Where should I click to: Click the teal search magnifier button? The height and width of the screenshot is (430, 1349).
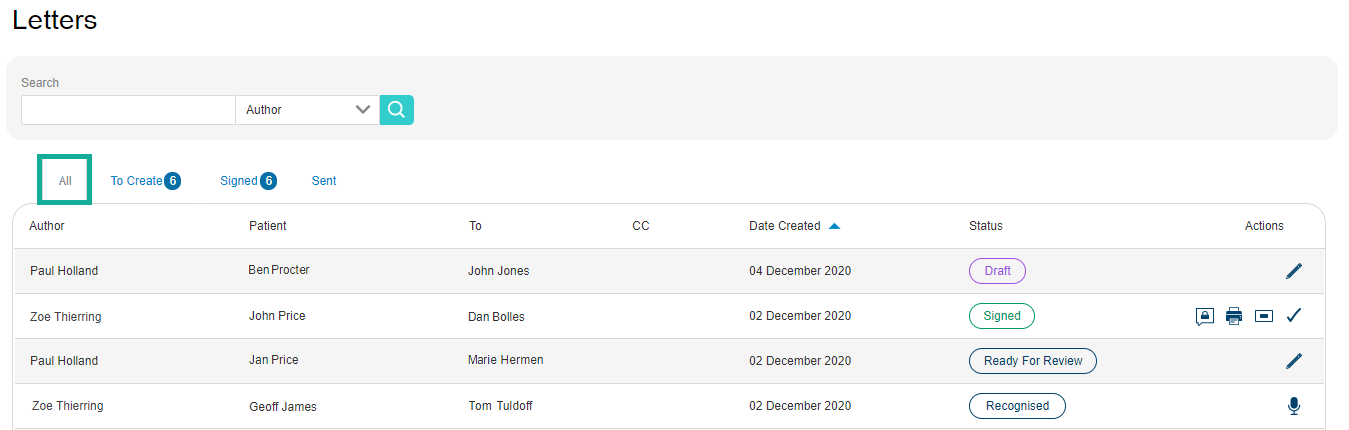pos(397,110)
